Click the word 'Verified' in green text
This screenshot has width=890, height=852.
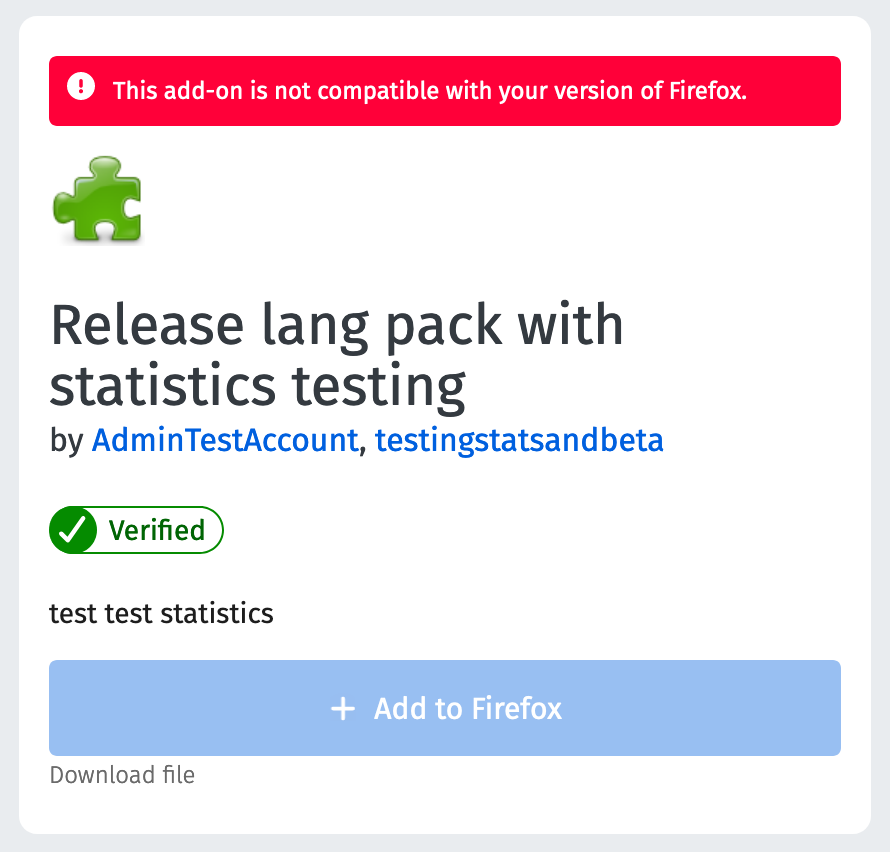pos(157,531)
